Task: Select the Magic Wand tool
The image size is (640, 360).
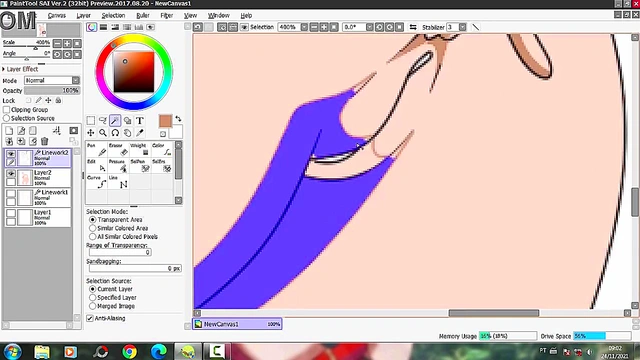Action: (x=115, y=120)
